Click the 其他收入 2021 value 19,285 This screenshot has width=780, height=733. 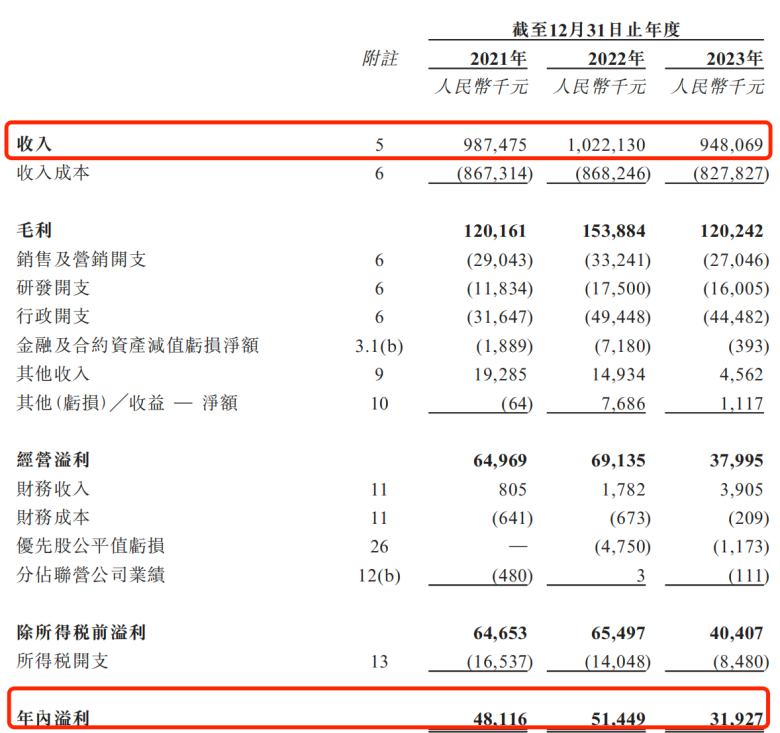pos(500,374)
